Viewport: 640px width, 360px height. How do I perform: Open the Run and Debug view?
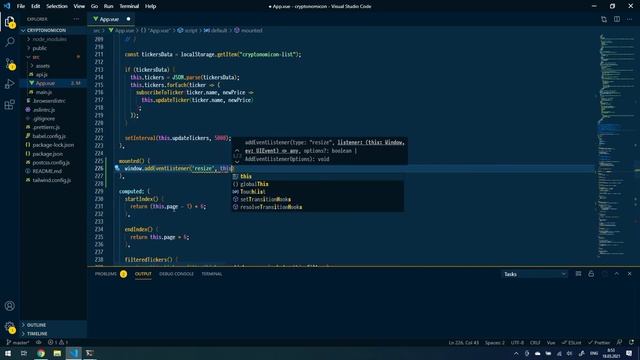pyautogui.click(x=10, y=84)
